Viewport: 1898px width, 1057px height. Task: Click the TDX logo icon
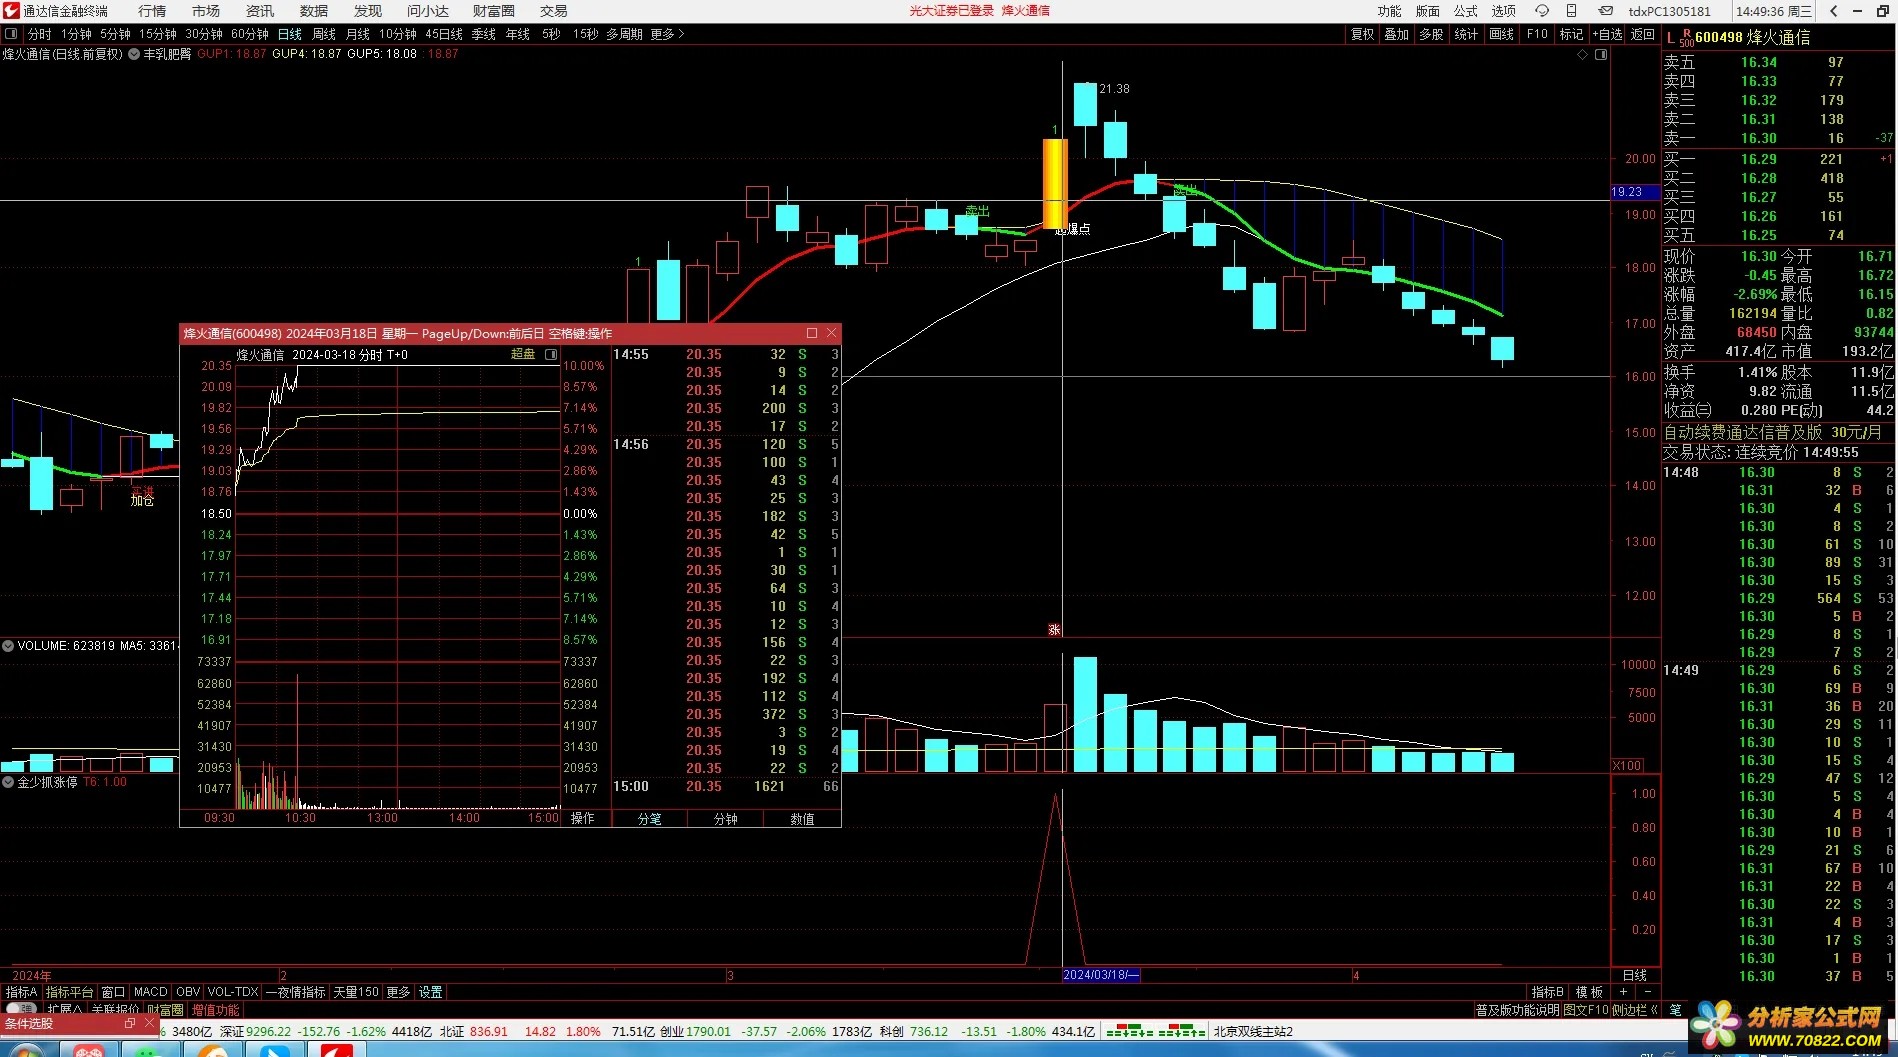click(x=11, y=11)
